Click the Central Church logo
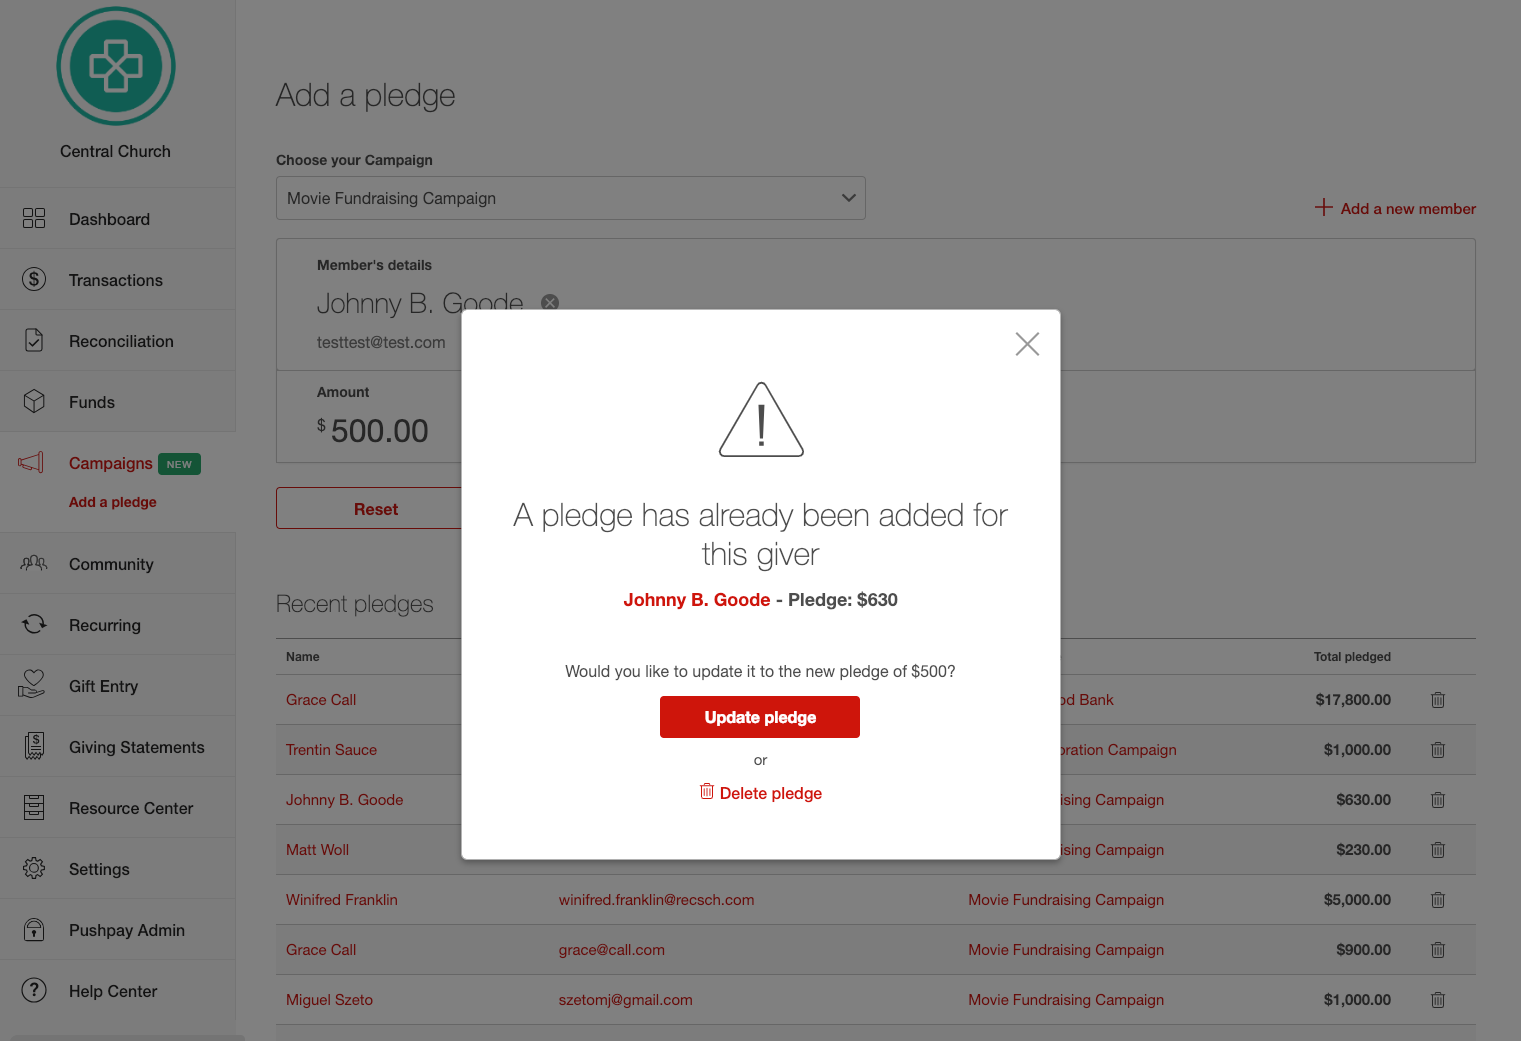Image resolution: width=1521 pixels, height=1041 pixels. pyautogui.click(x=116, y=67)
